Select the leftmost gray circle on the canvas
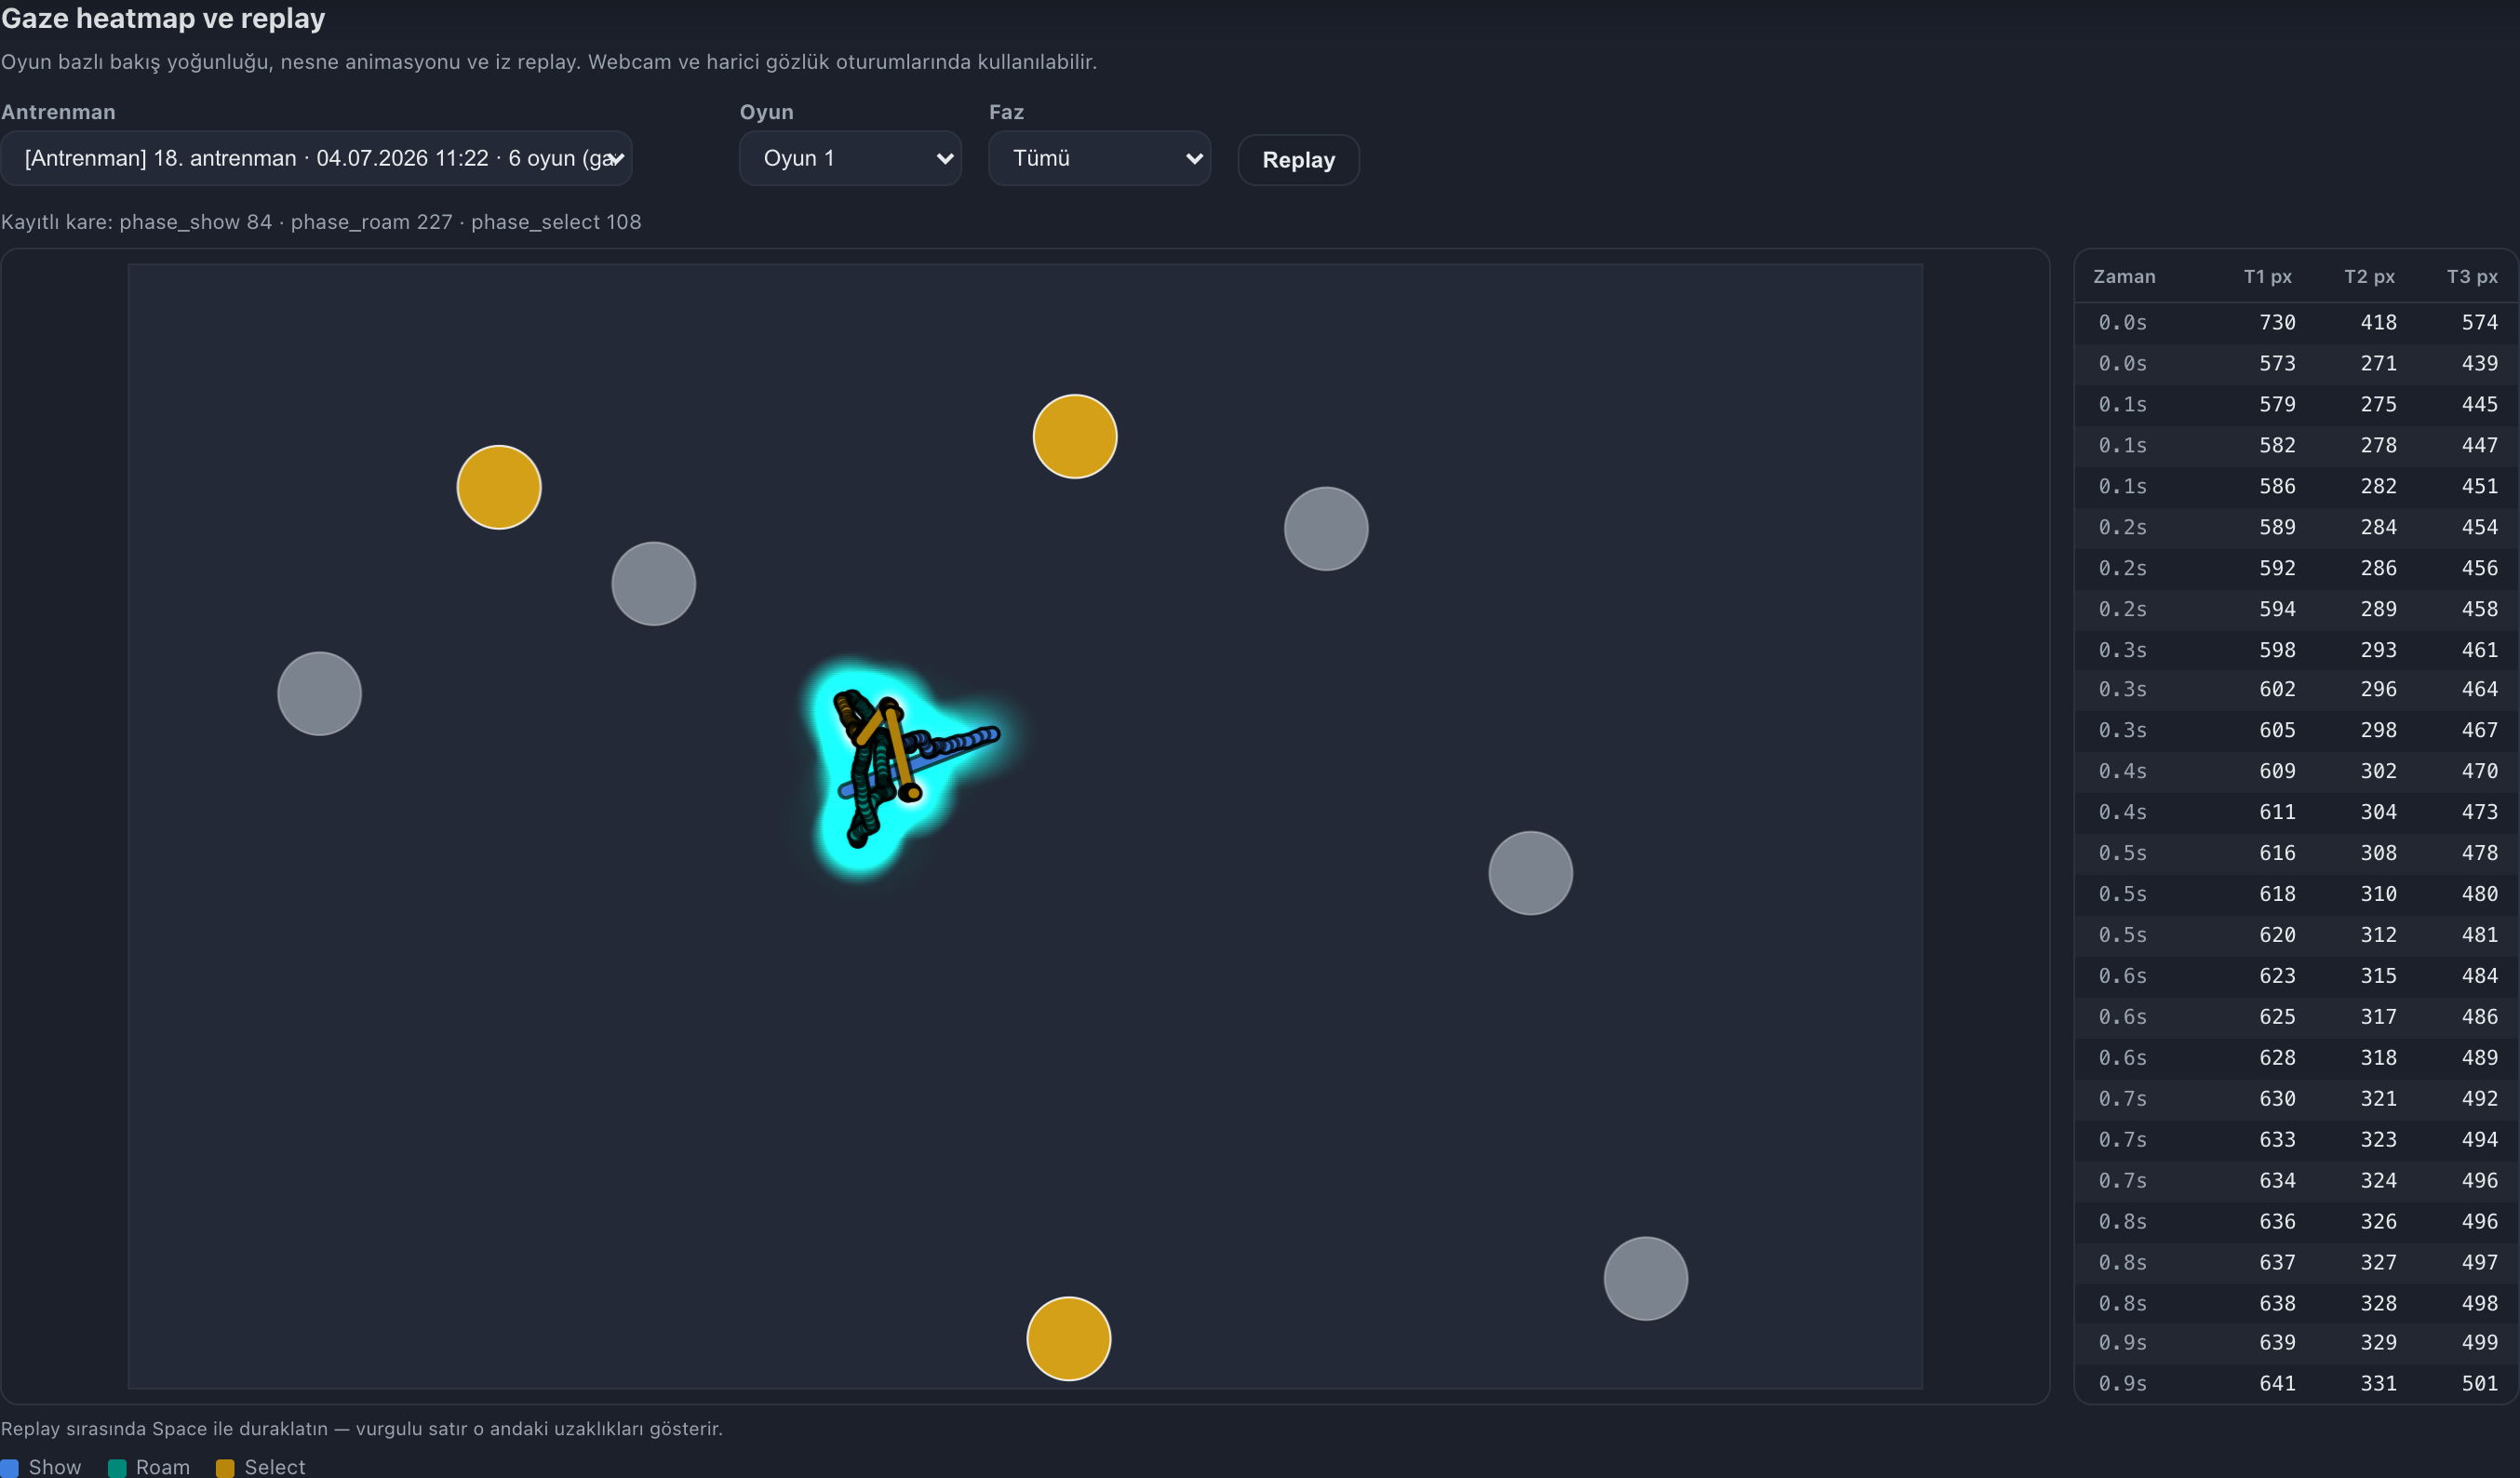Image resolution: width=2520 pixels, height=1478 pixels. click(319, 694)
